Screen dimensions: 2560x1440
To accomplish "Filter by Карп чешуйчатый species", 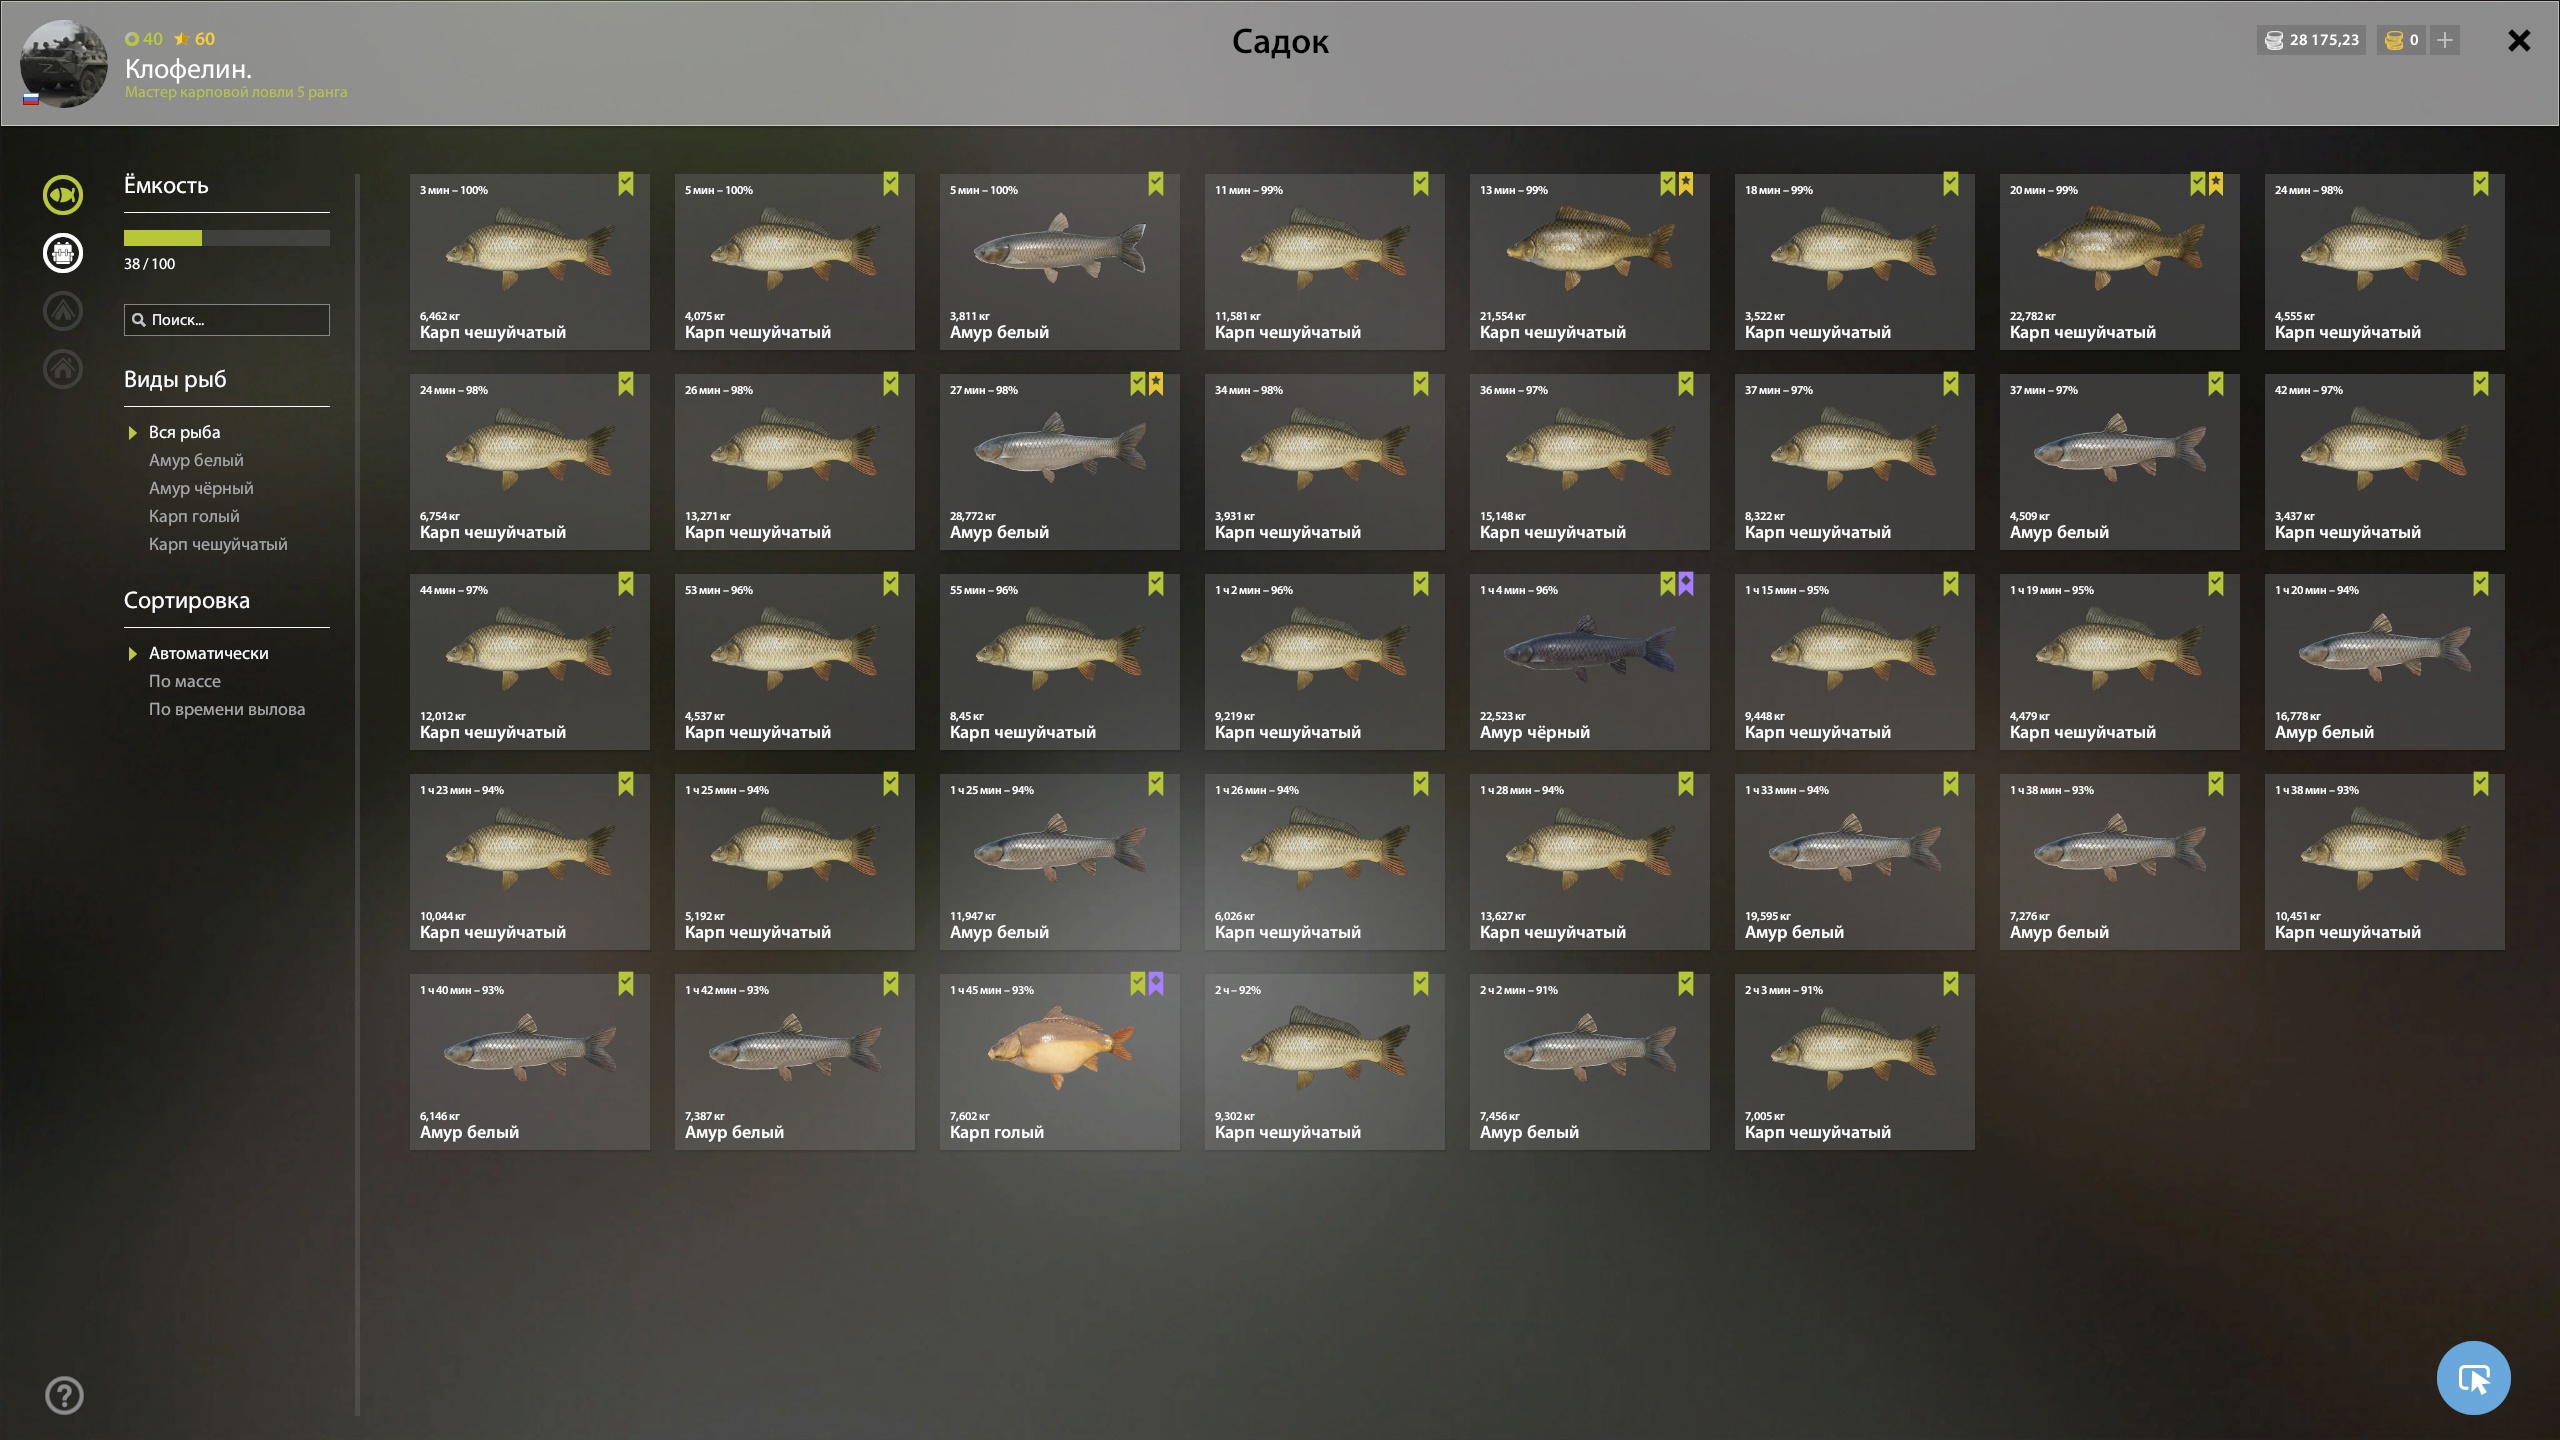I will click(218, 544).
